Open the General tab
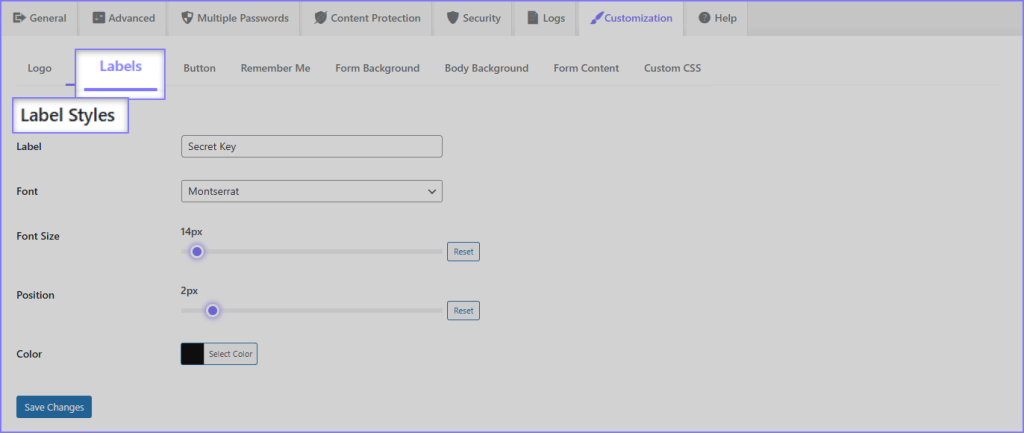The image size is (1024, 433). pyautogui.click(x=40, y=18)
